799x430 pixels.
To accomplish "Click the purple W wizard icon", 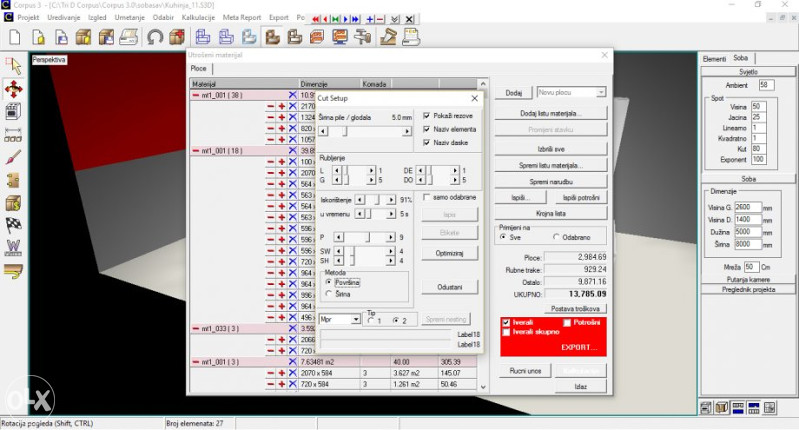I will (x=13, y=248).
